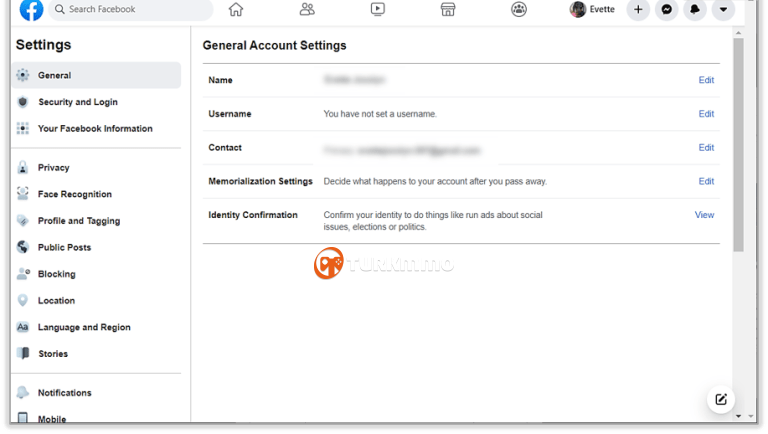The image size is (768, 434).
Task: Open Stories settings
Action: click(53, 354)
